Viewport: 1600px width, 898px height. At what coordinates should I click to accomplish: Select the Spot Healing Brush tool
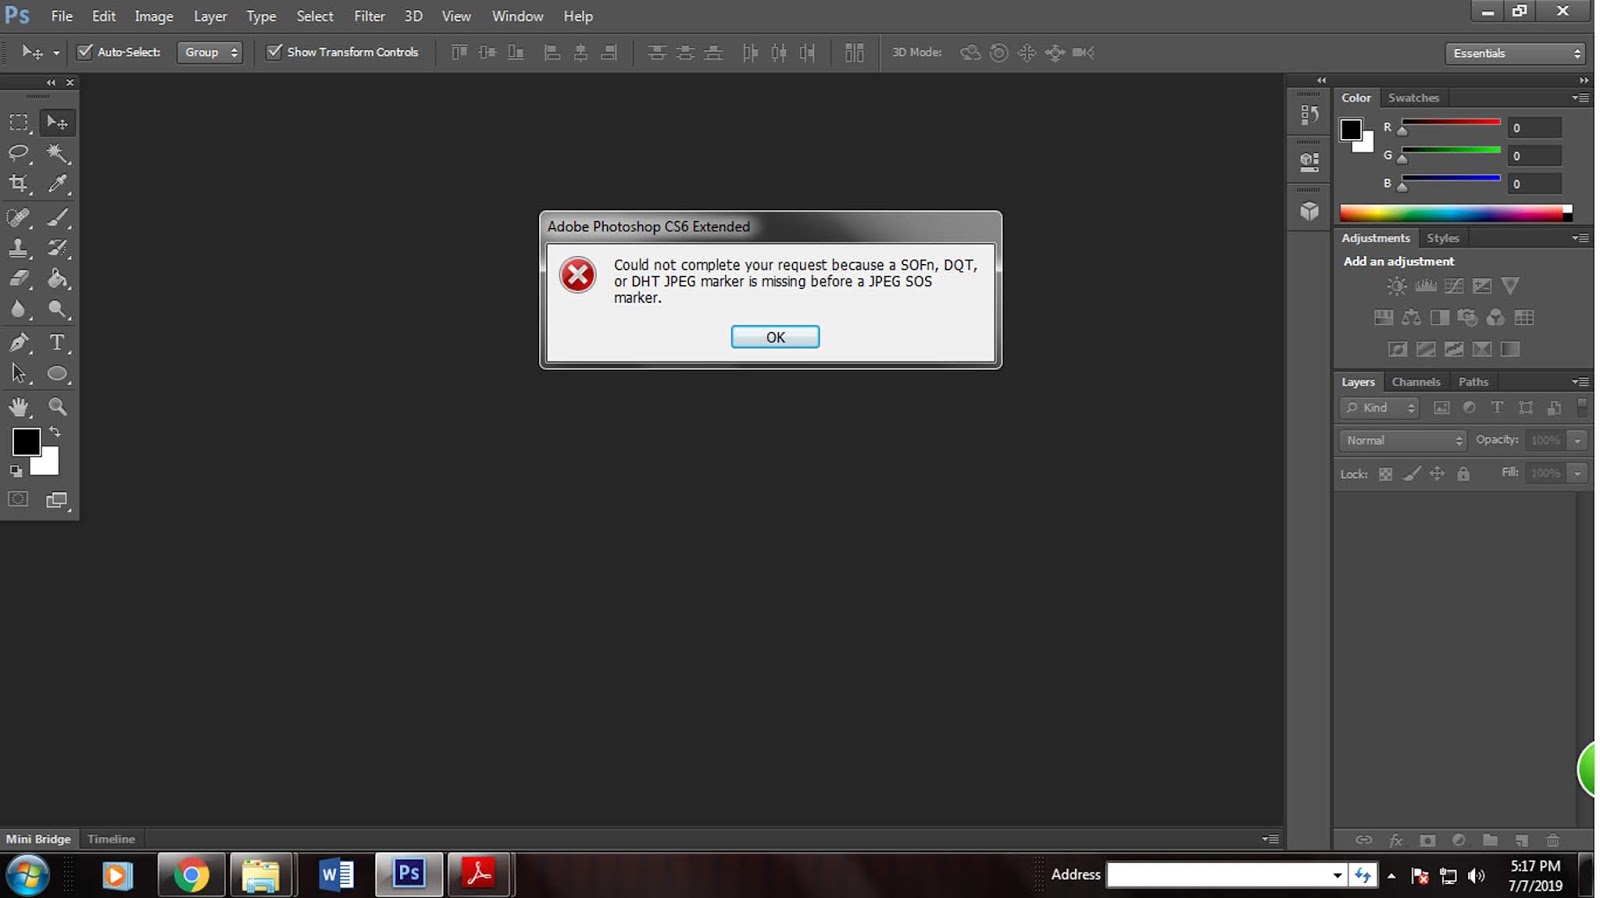tap(19, 217)
